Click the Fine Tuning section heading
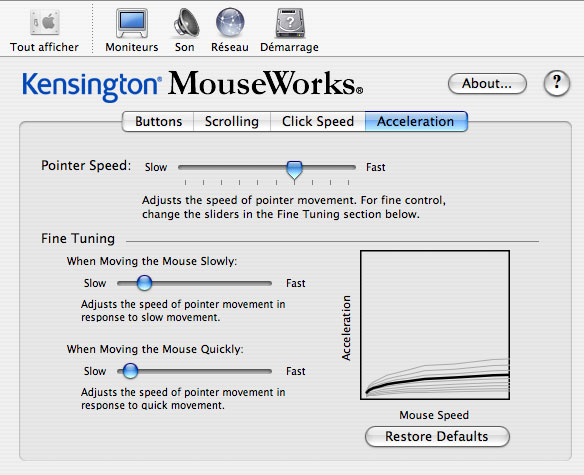The width and height of the screenshot is (584, 475). (78, 238)
